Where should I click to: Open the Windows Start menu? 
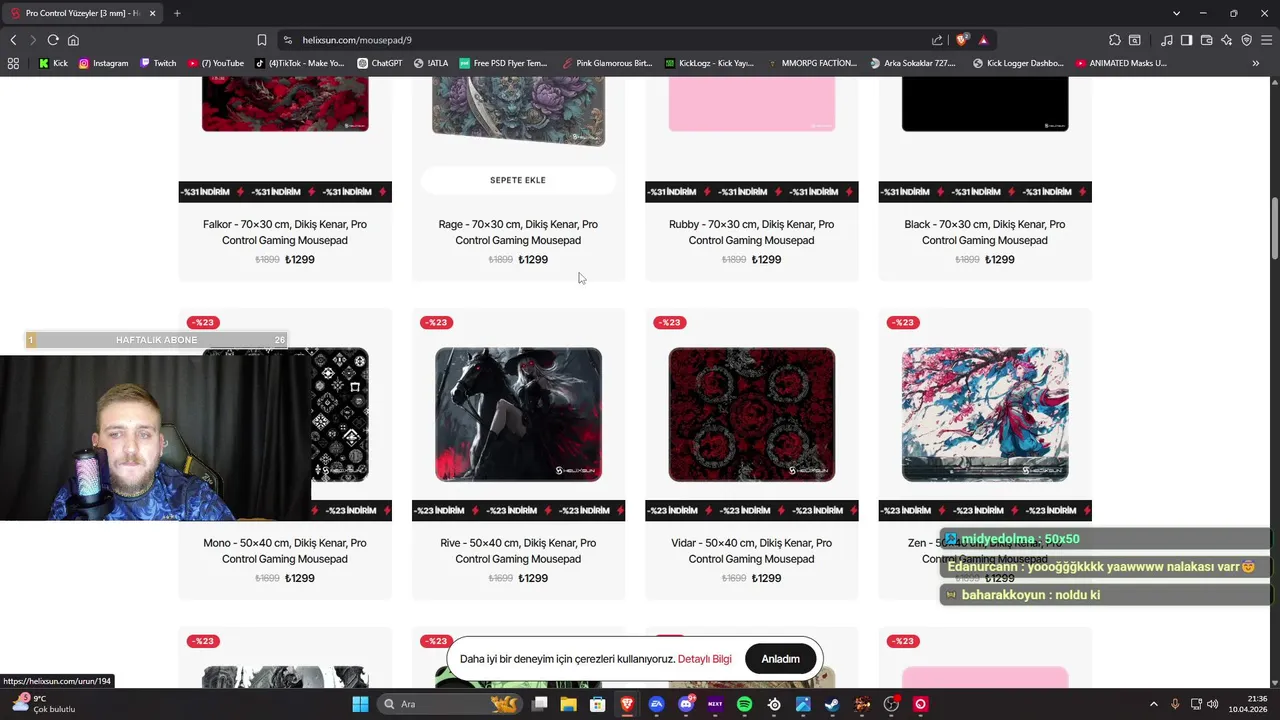point(360,704)
